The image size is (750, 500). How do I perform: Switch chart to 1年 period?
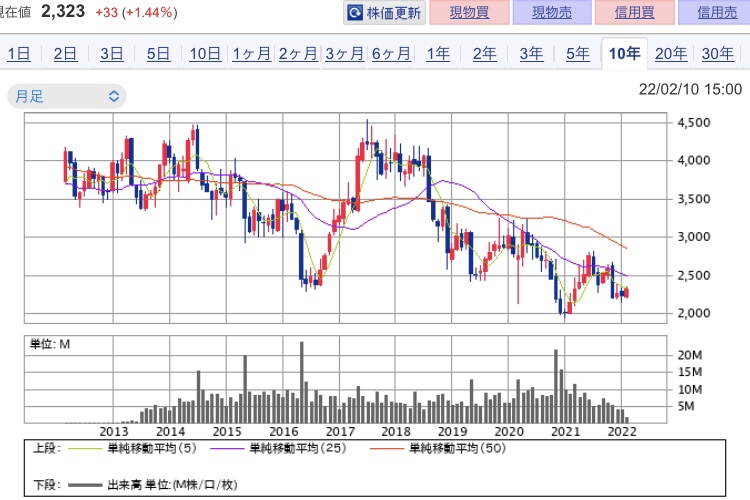[x=438, y=54]
